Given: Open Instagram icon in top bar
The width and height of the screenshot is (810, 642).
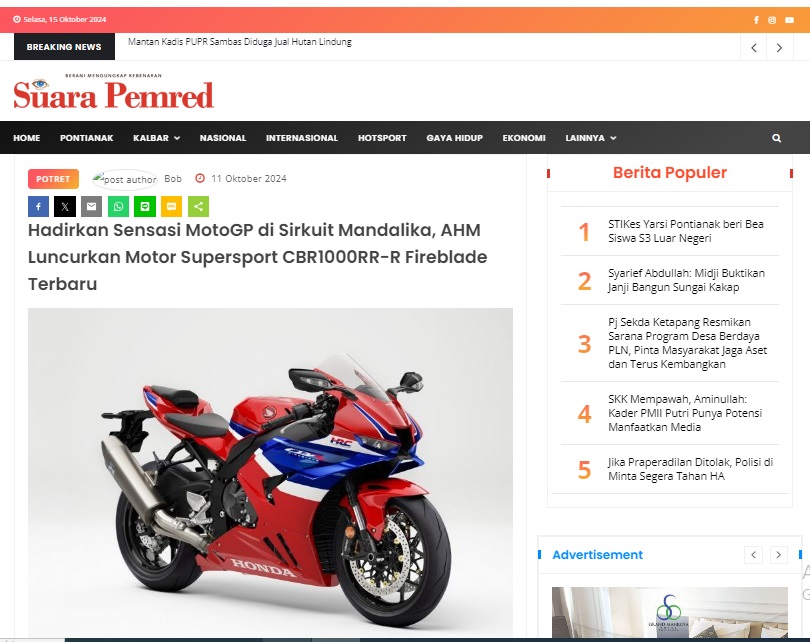Looking at the screenshot, I should 772,20.
